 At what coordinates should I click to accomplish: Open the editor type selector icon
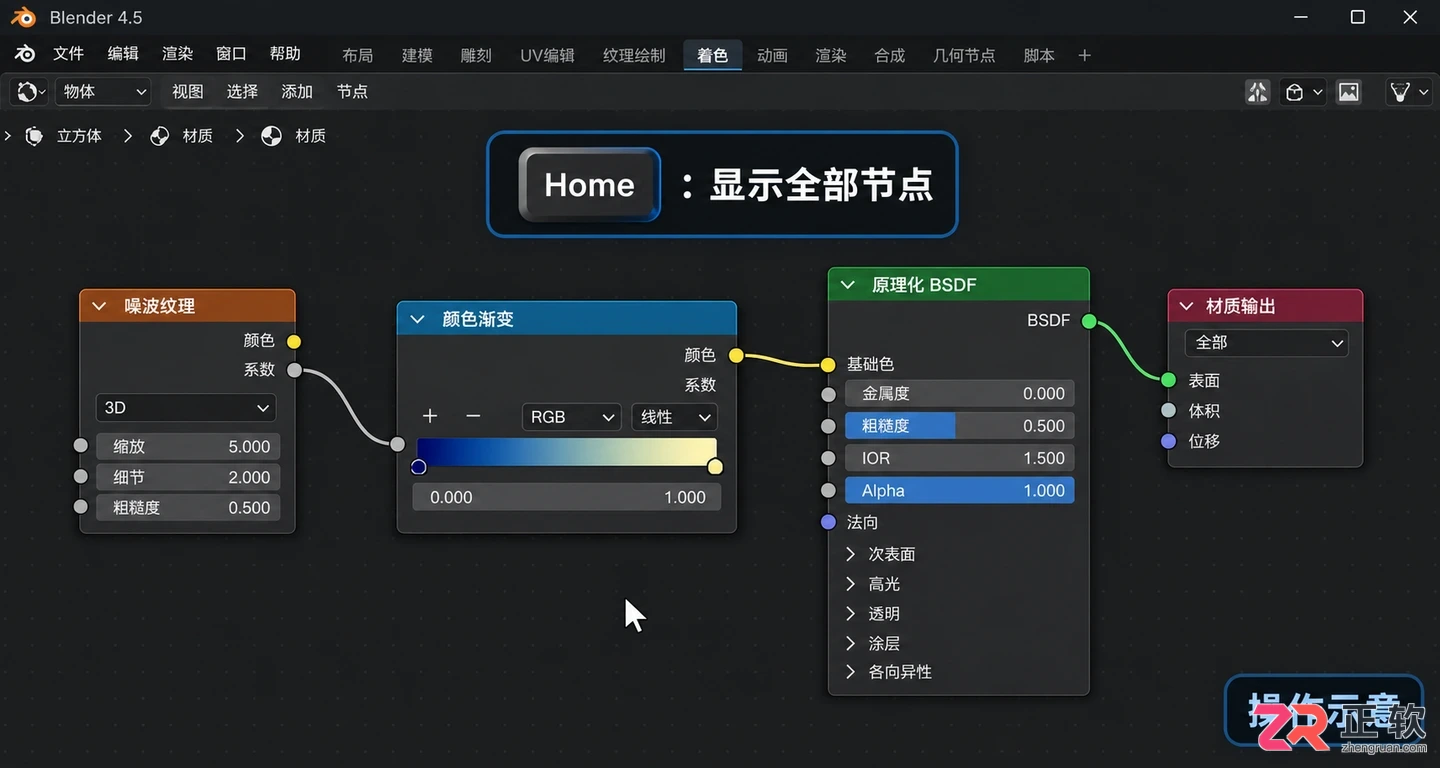click(31, 92)
